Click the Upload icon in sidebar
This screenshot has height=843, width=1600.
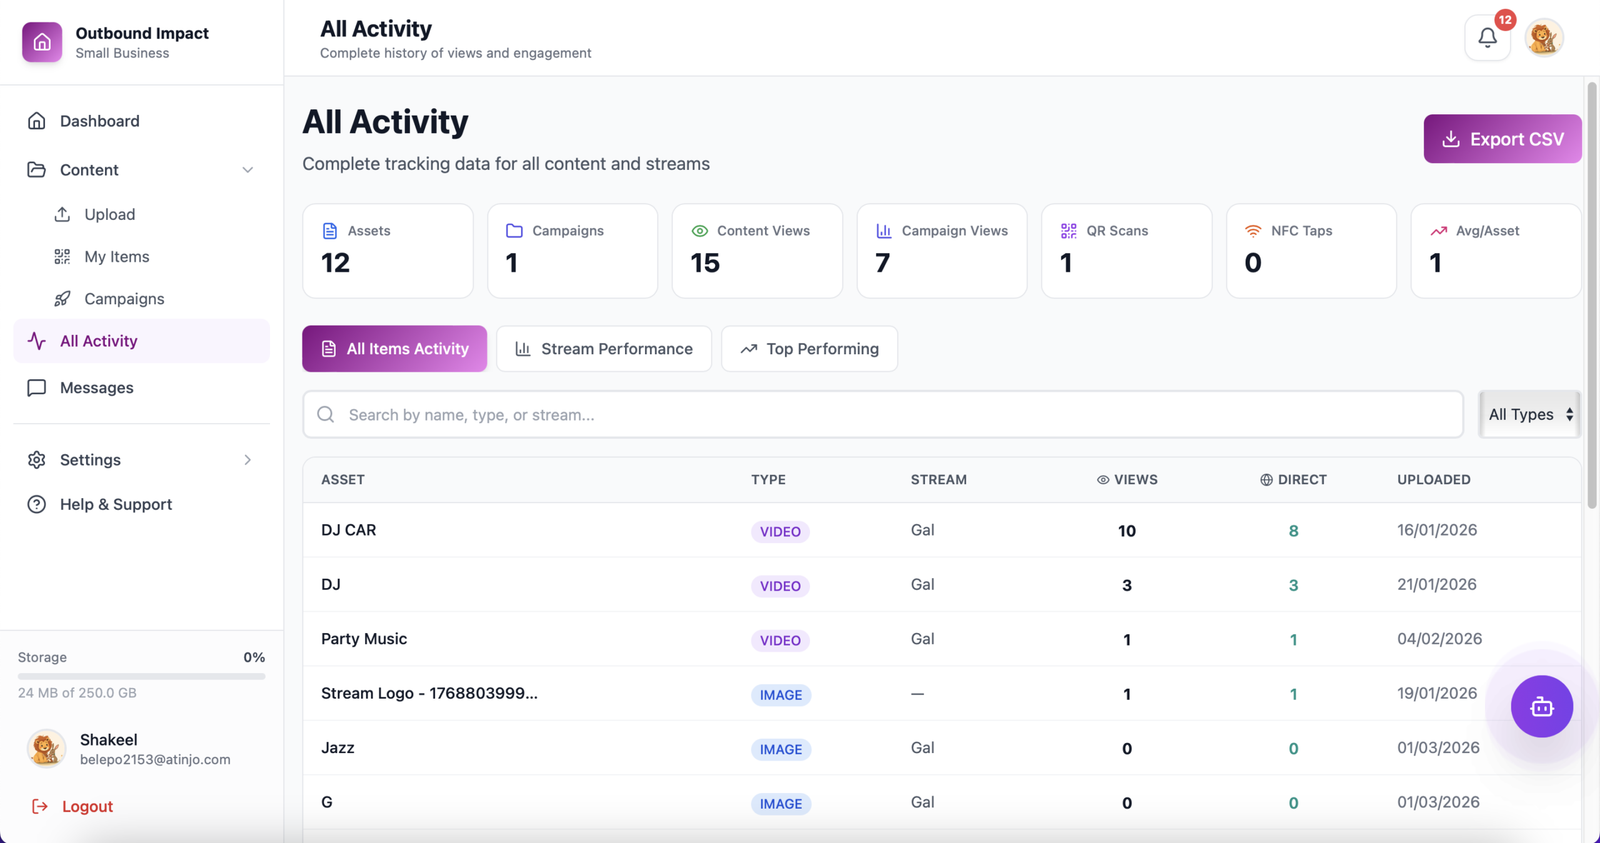62,214
